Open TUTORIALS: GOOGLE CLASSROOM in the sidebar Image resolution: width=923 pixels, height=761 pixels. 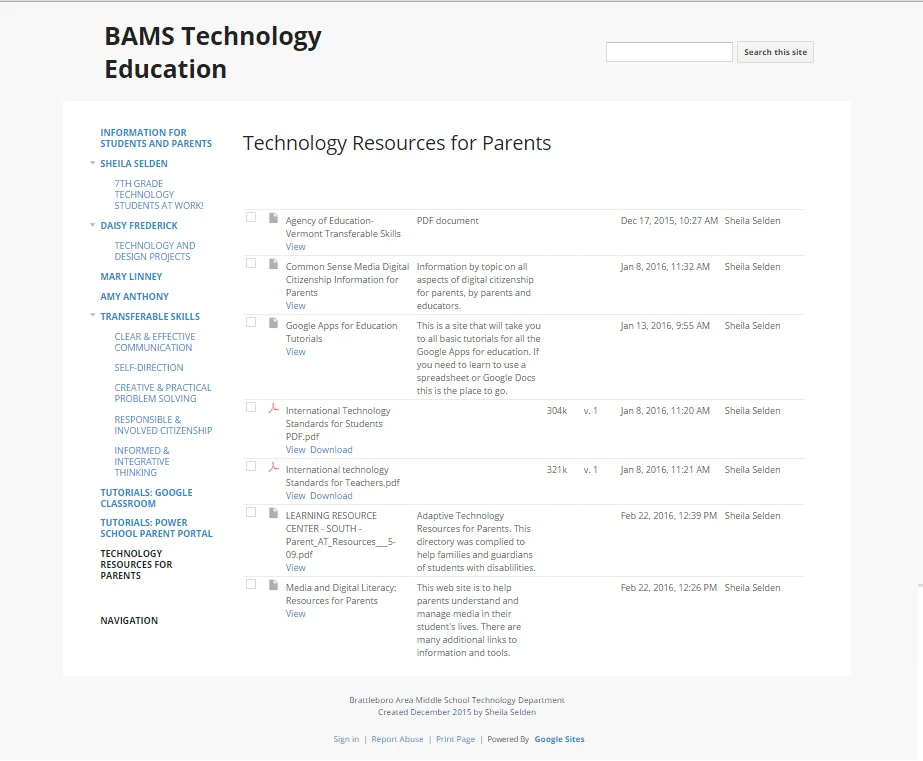(144, 497)
